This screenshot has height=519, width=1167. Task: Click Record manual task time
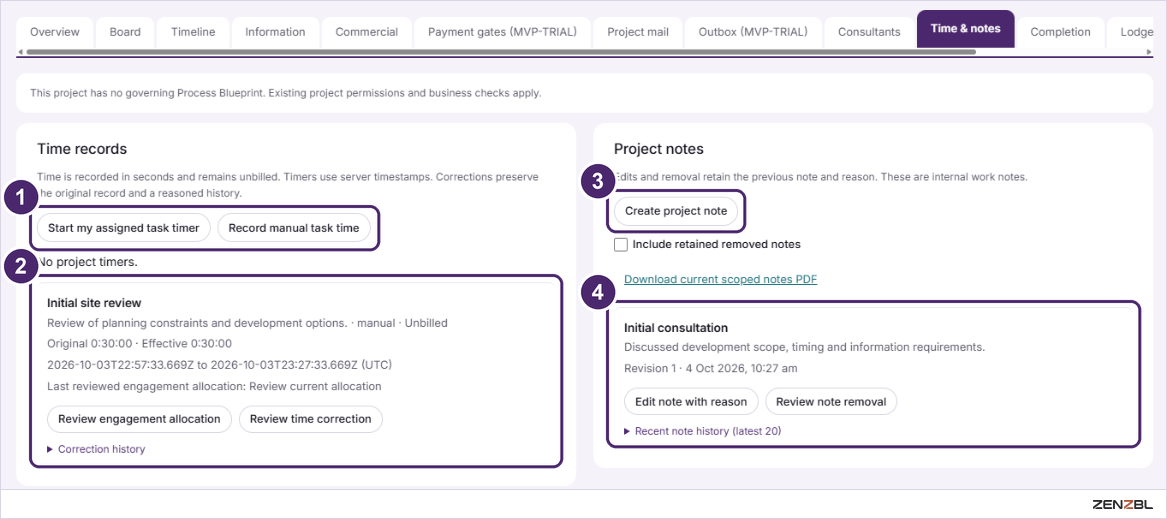(x=294, y=229)
